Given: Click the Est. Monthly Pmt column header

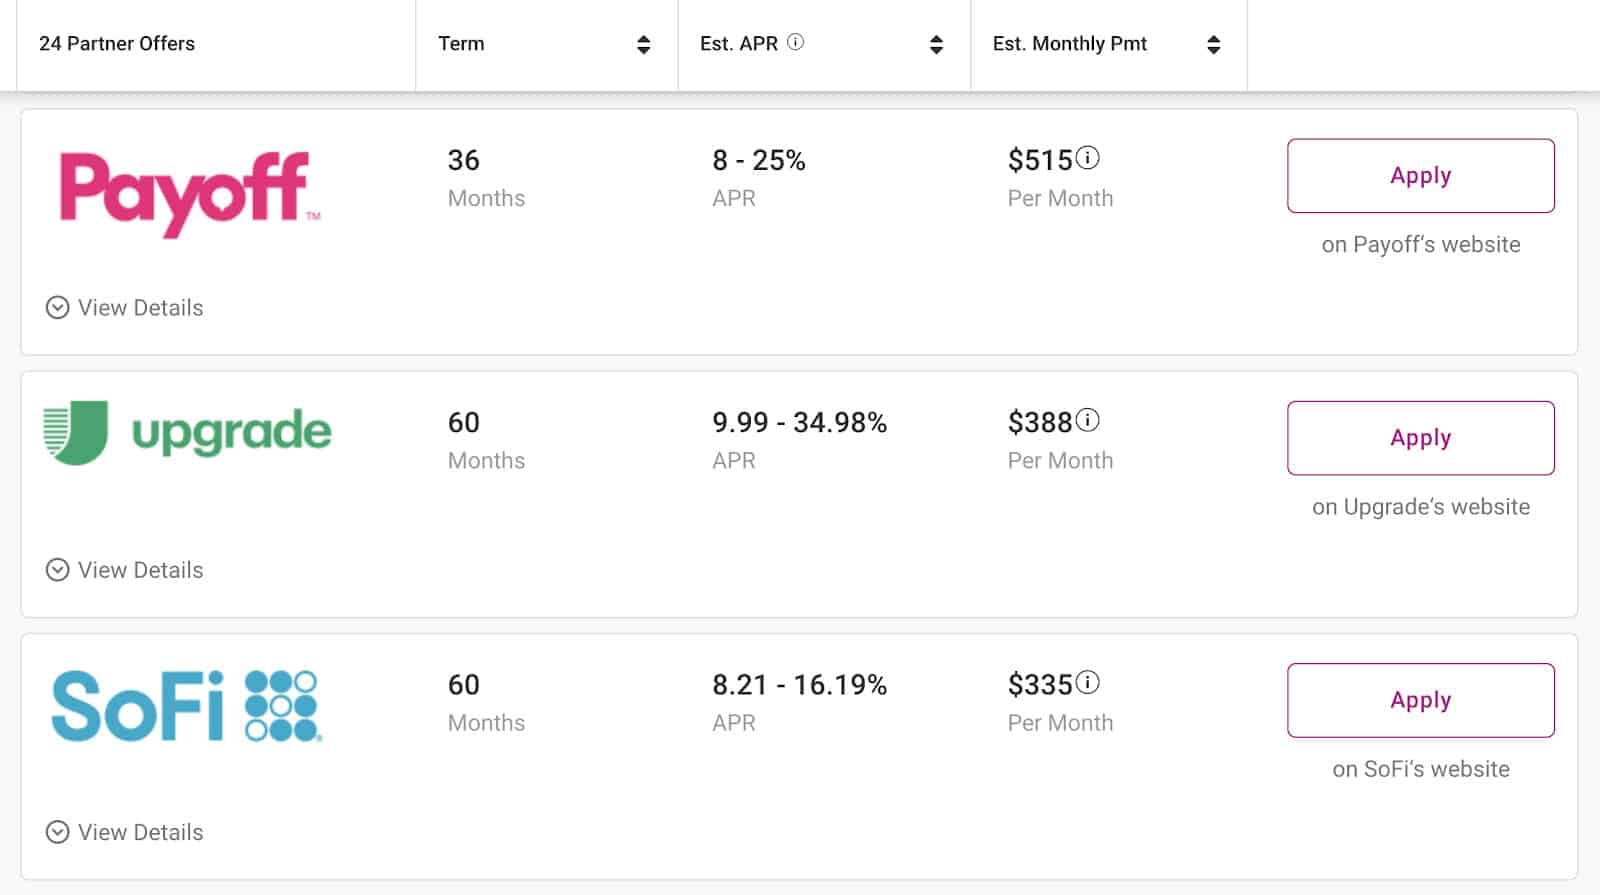Looking at the screenshot, I should 1069,44.
